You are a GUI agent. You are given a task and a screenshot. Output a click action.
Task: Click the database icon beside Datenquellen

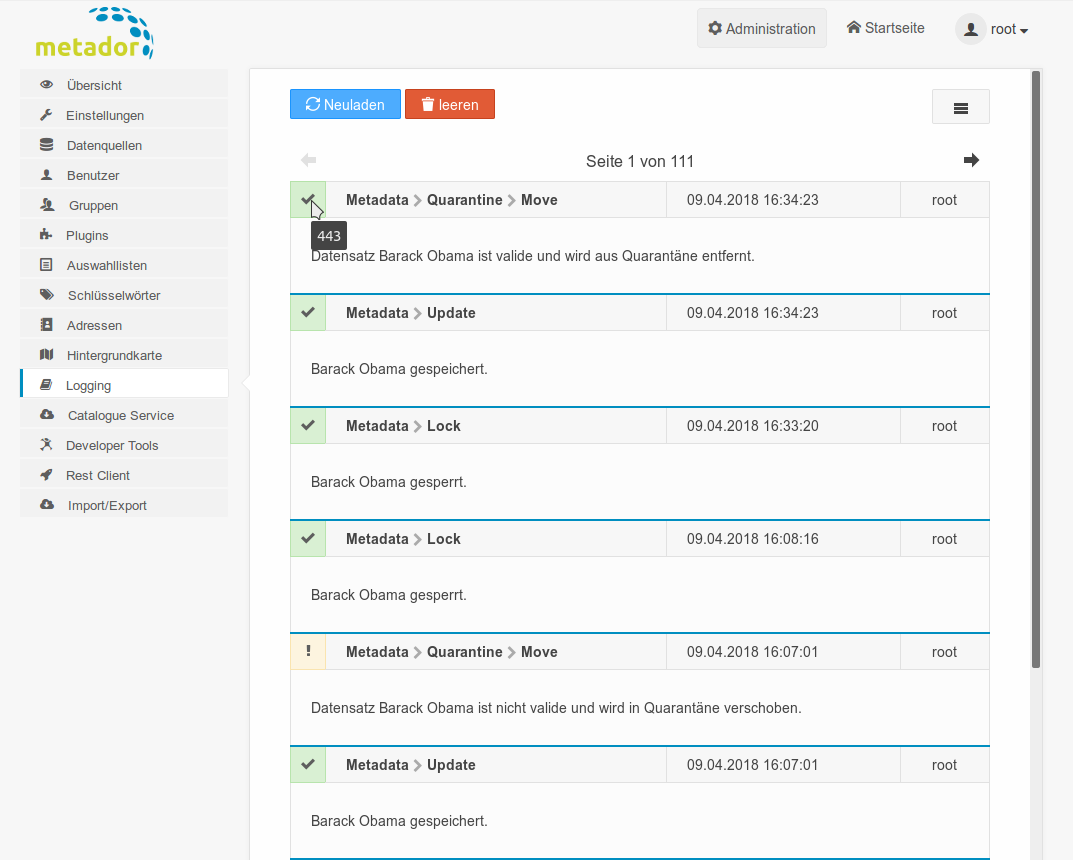click(47, 145)
